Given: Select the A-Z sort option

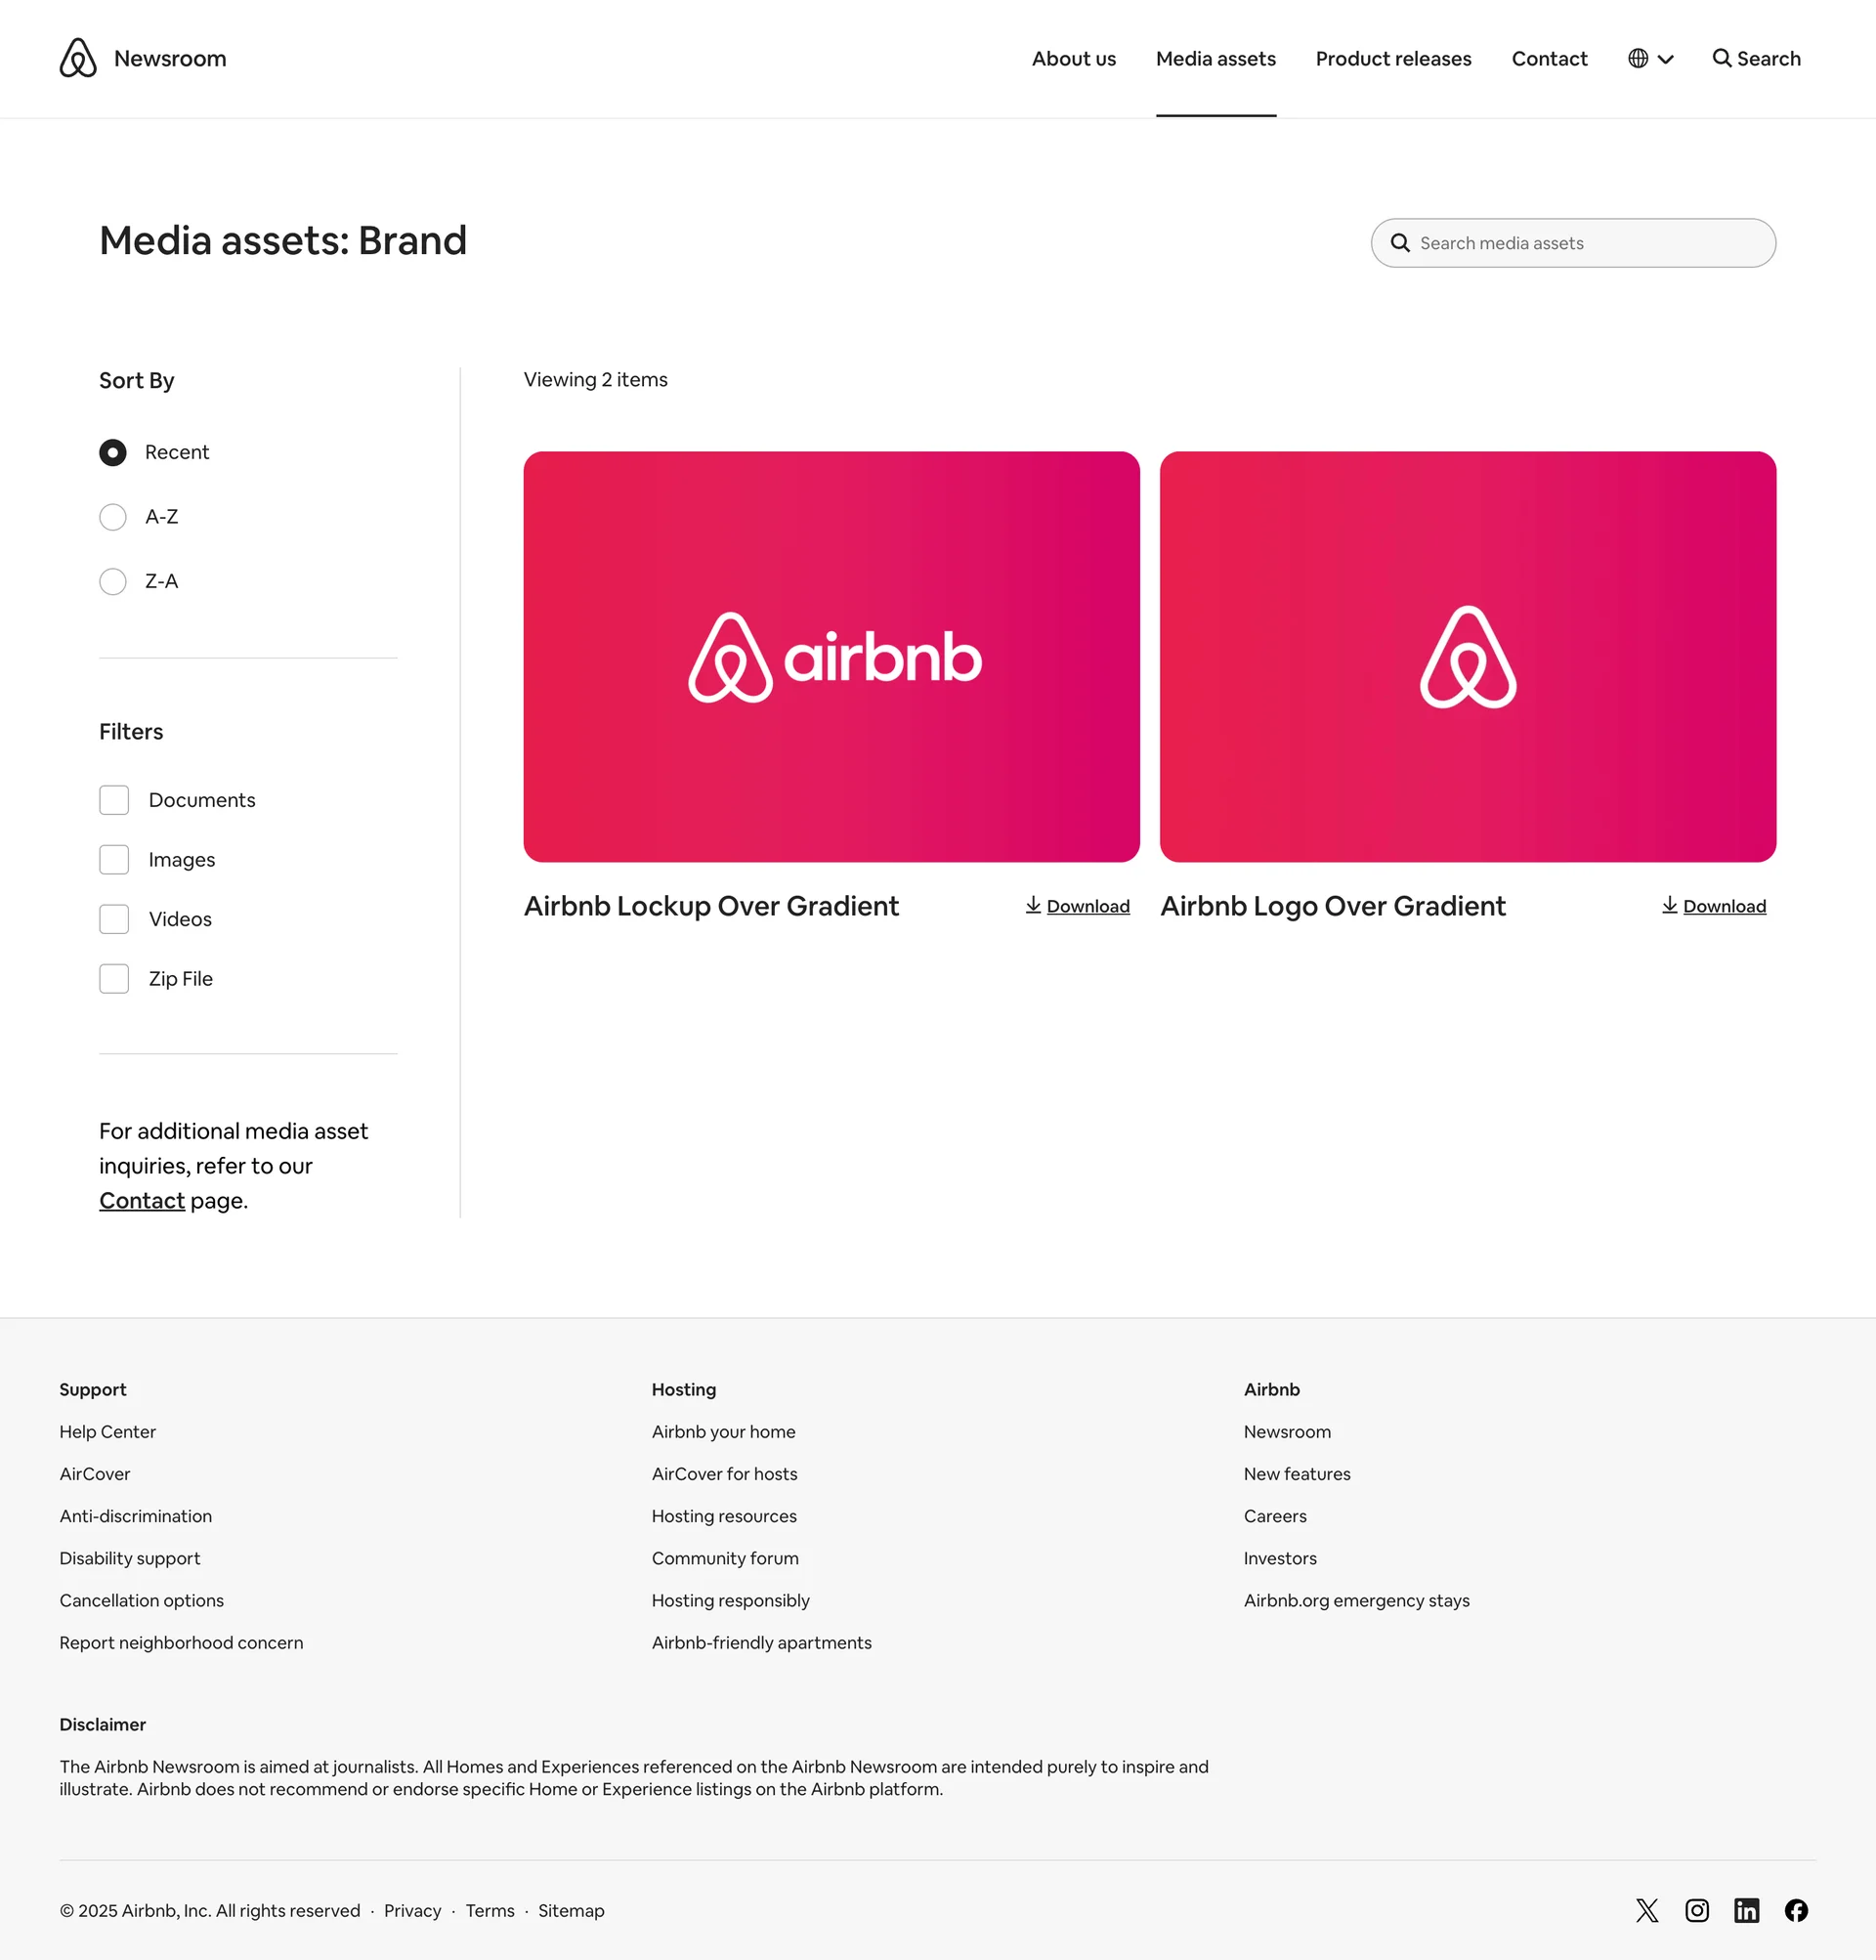Looking at the screenshot, I should [113, 517].
